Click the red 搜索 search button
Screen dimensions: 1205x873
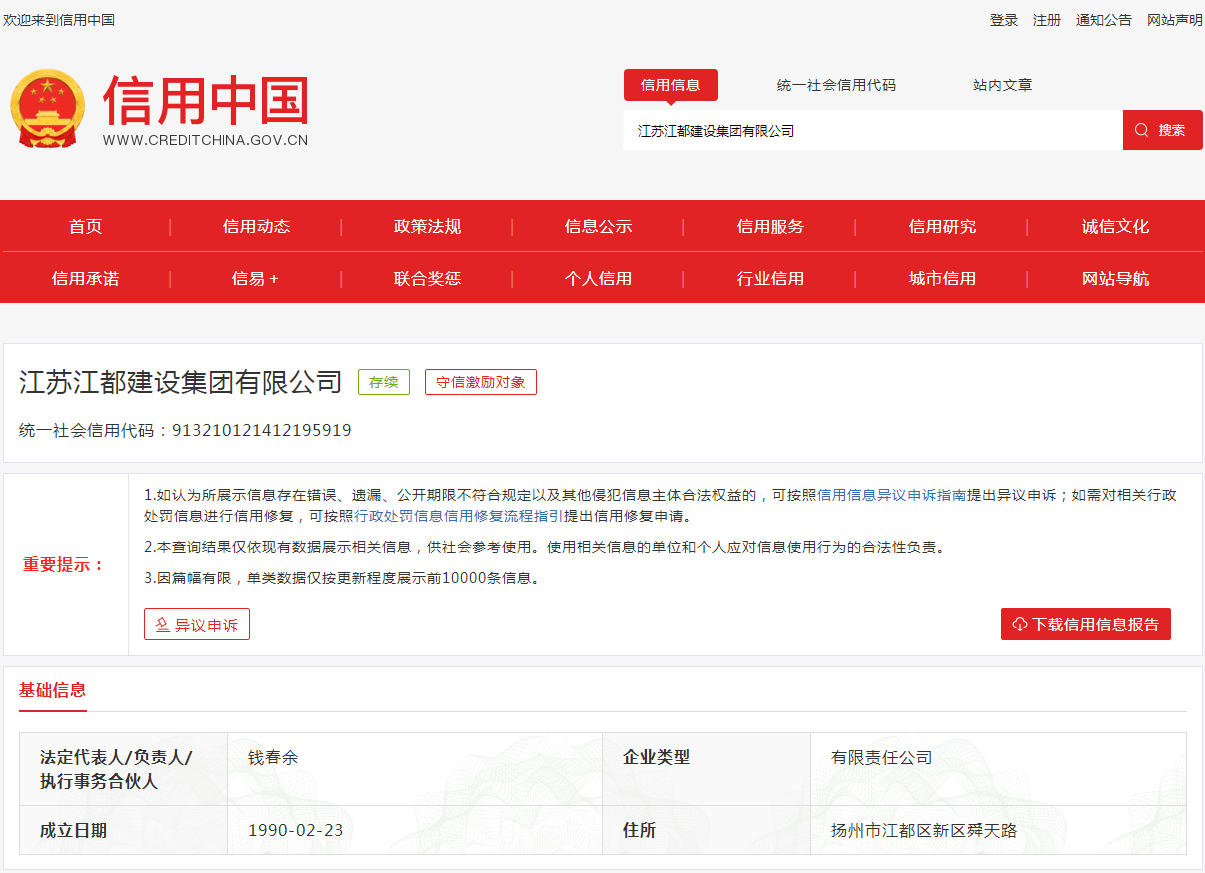(x=1162, y=130)
